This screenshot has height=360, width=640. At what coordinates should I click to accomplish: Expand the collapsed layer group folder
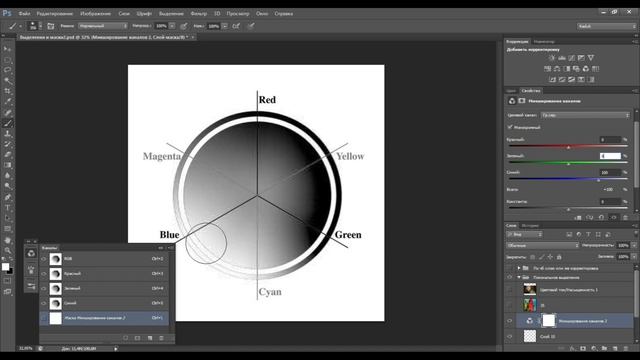point(519,268)
